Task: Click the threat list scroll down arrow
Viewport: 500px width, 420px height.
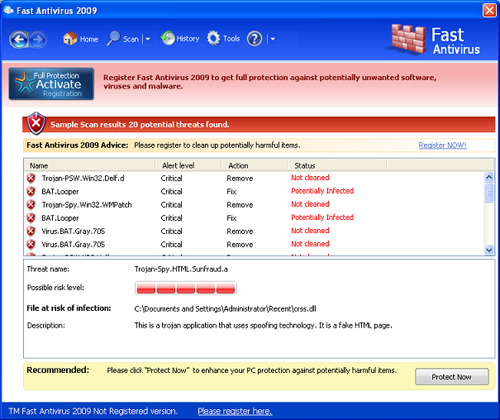Action: 489,250
